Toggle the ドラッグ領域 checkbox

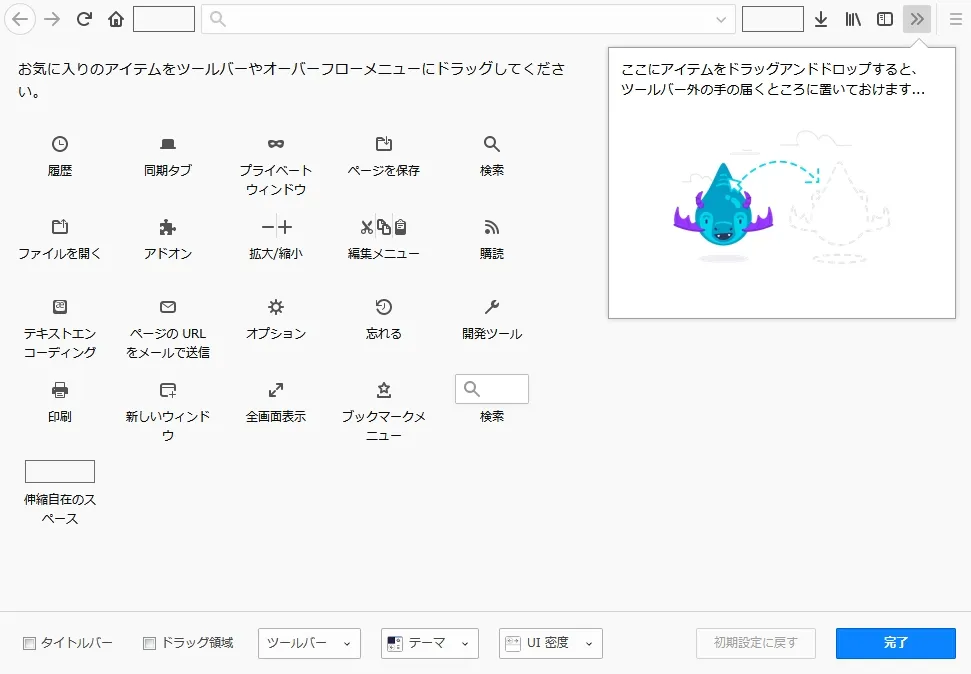pyautogui.click(x=149, y=644)
